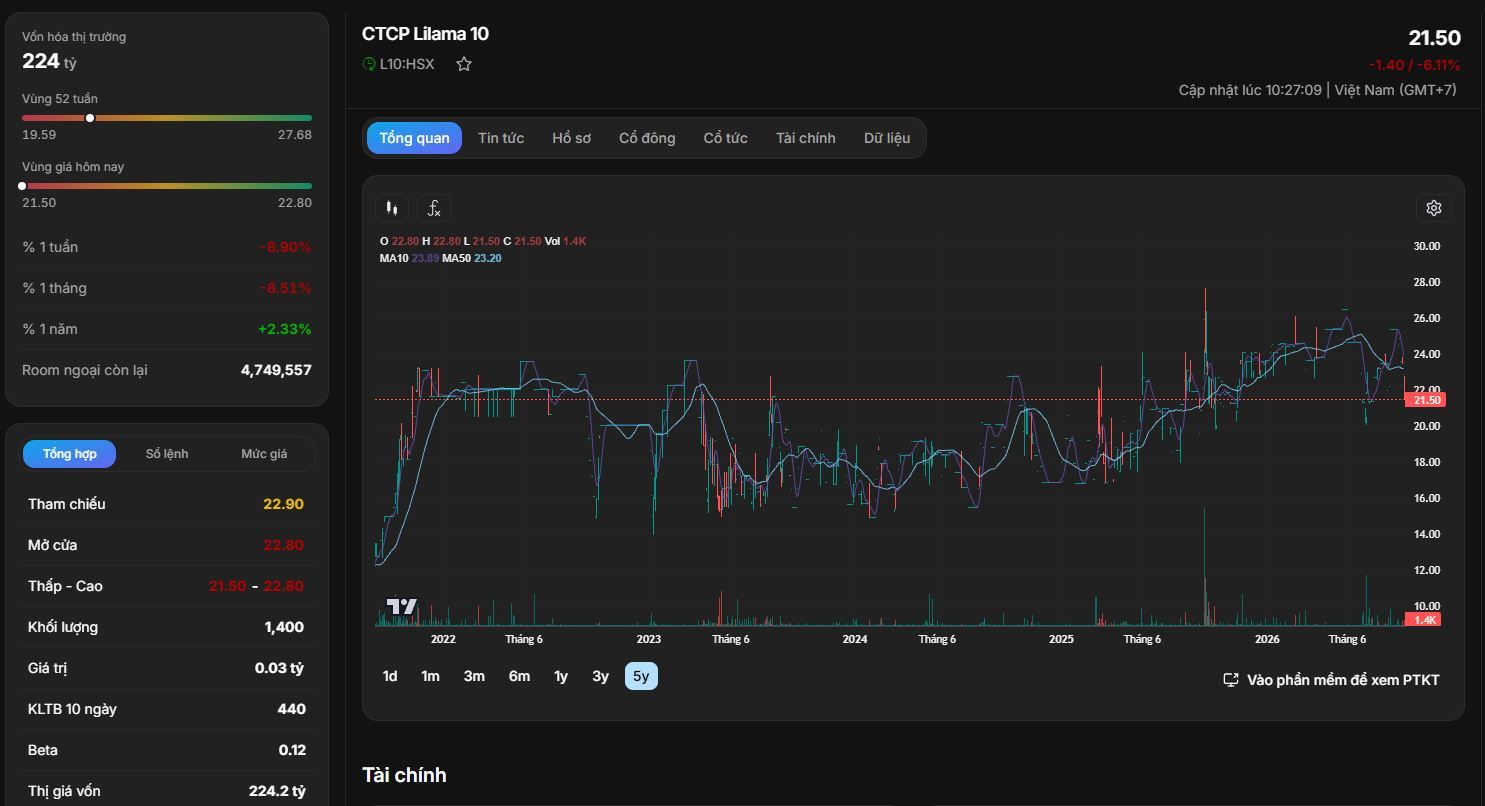Click the % 1 tháng value -8.51%

point(285,288)
